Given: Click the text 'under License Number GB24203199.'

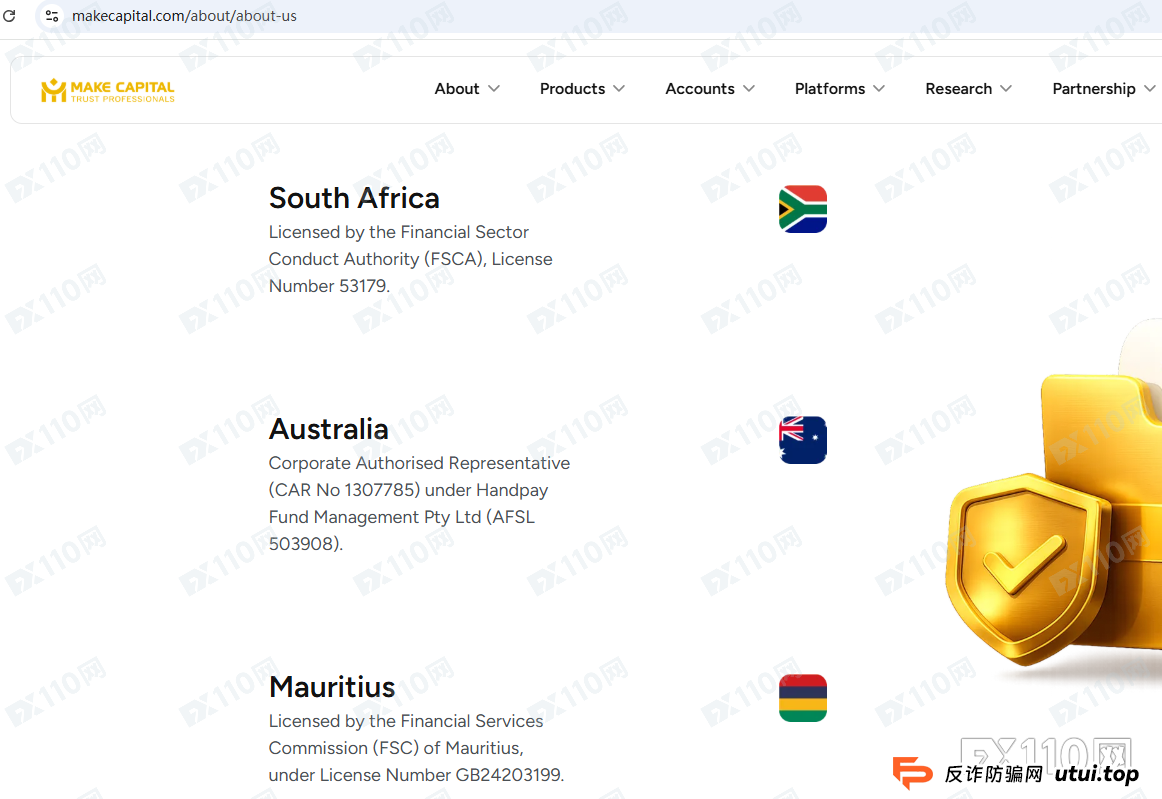Looking at the screenshot, I should [x=416, y=775].
